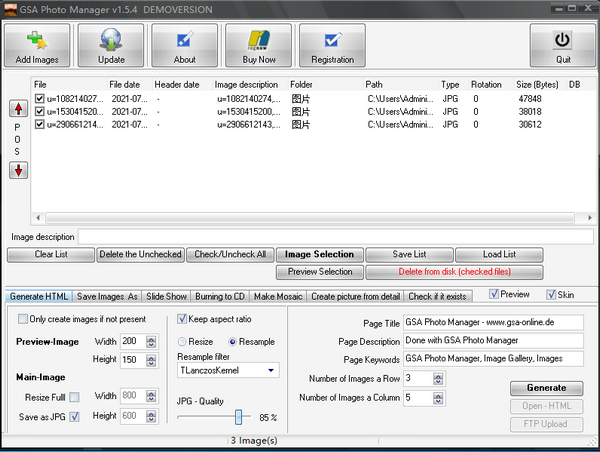Open the About dialog icon
This screenshot has height=452, width=600.
(185, 41)
